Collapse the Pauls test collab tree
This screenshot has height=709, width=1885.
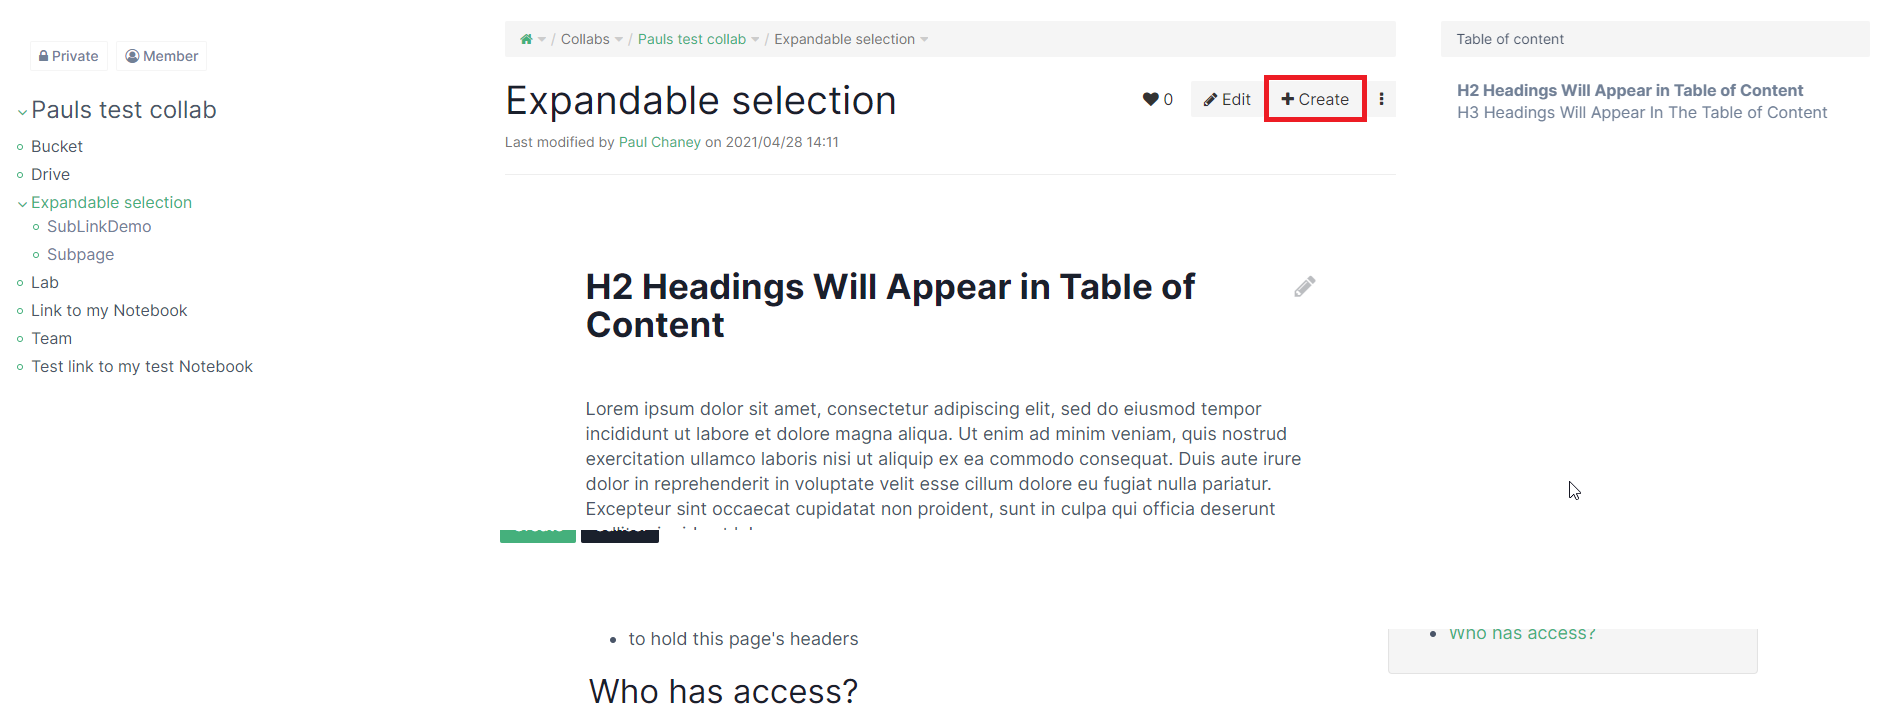22,112
